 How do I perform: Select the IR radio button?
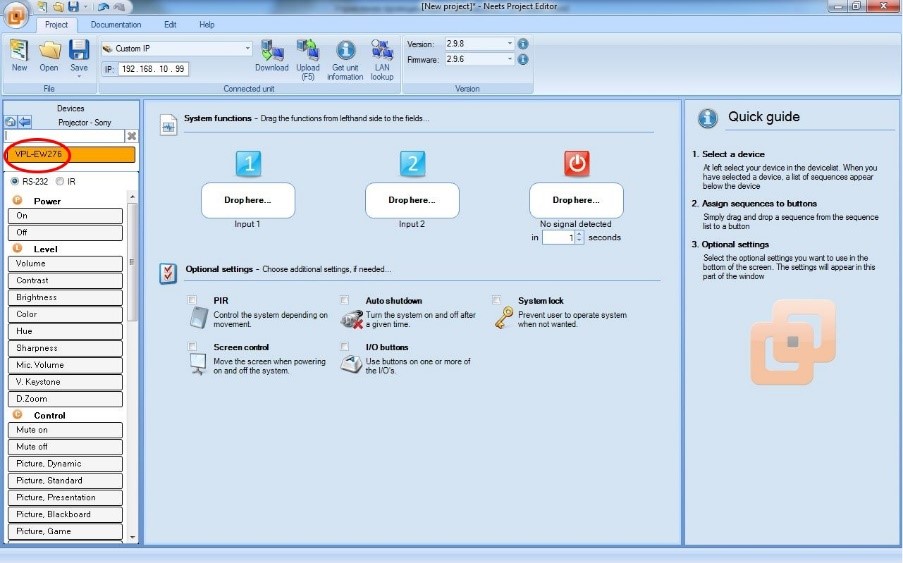(x=61, y=181)
